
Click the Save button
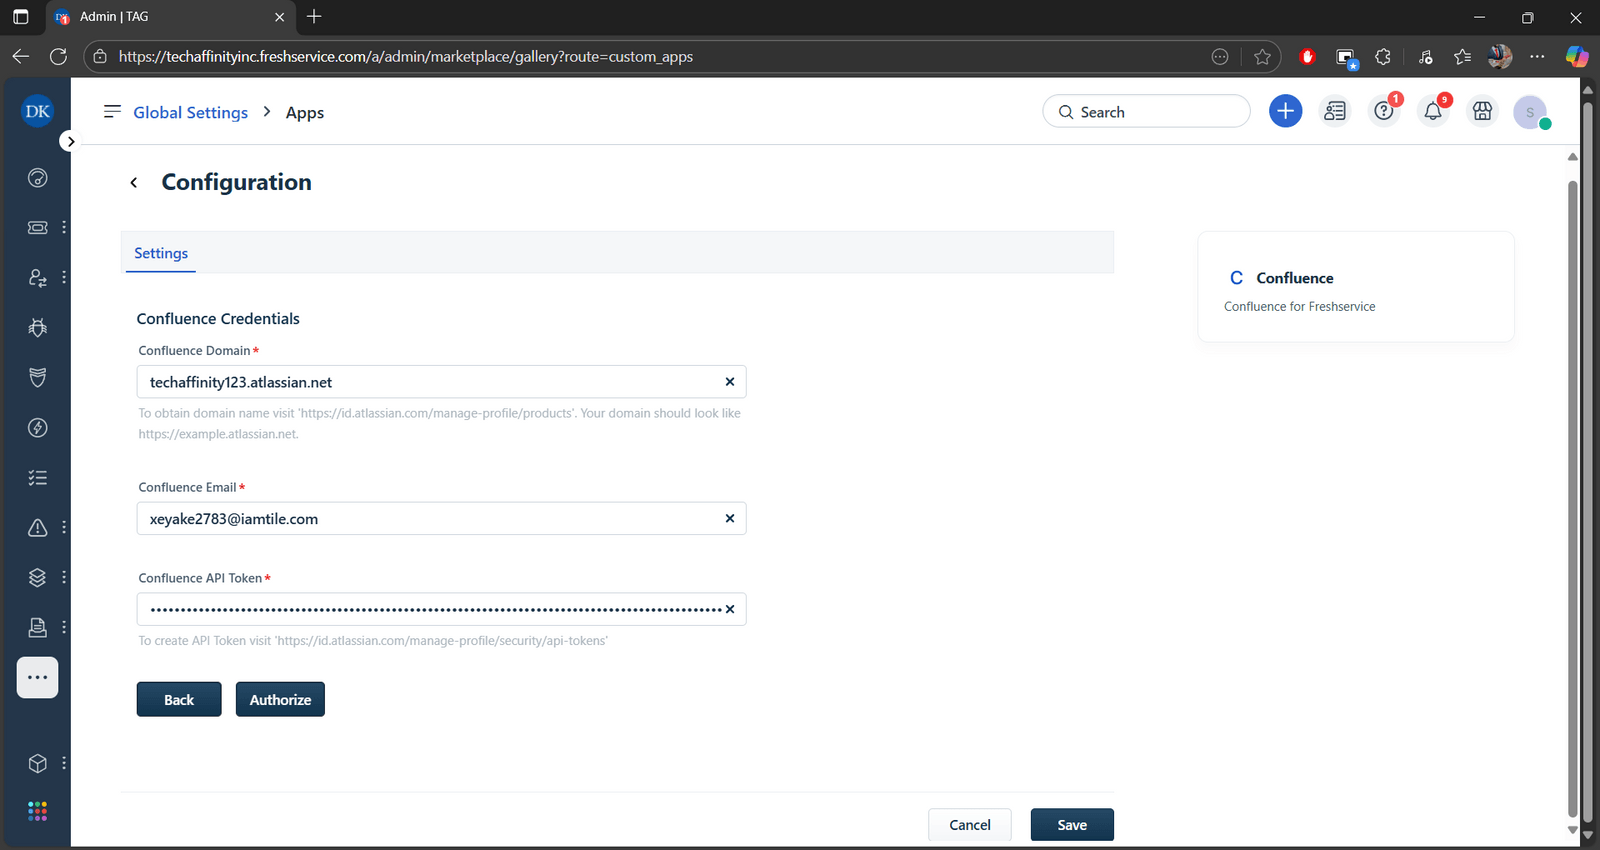click(1072, 825)
